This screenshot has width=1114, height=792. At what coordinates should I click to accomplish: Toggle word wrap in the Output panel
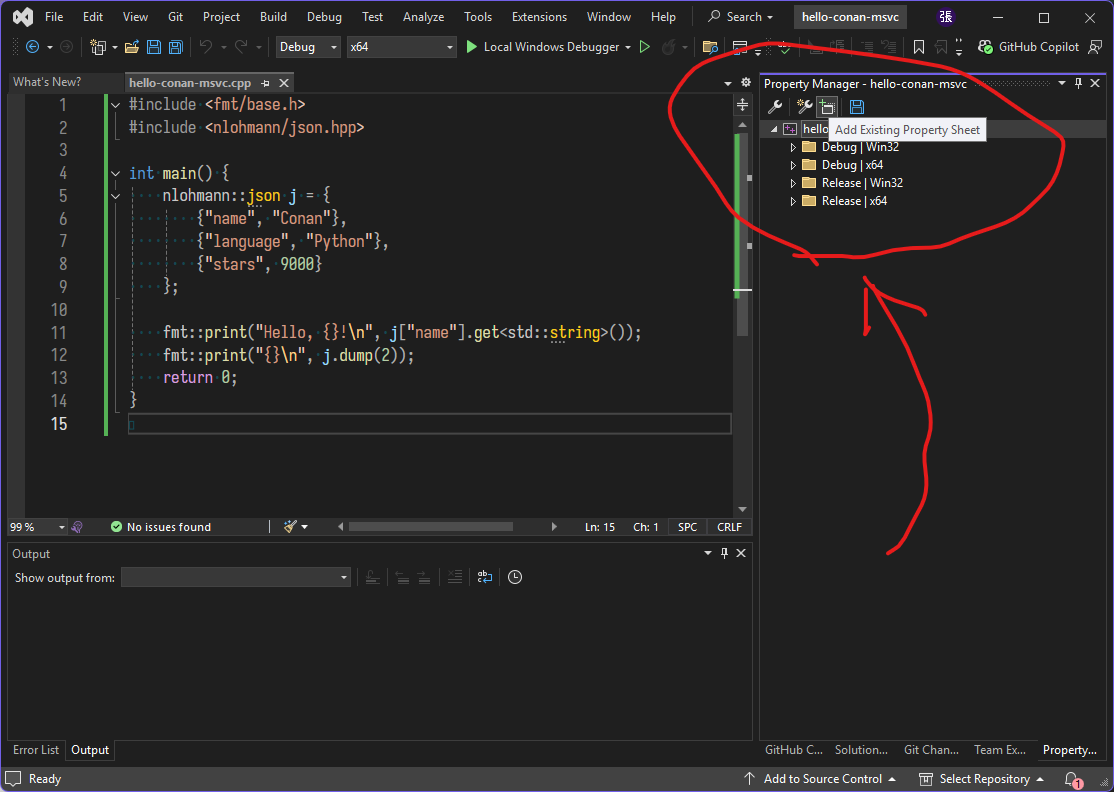(x=485, y=577)
